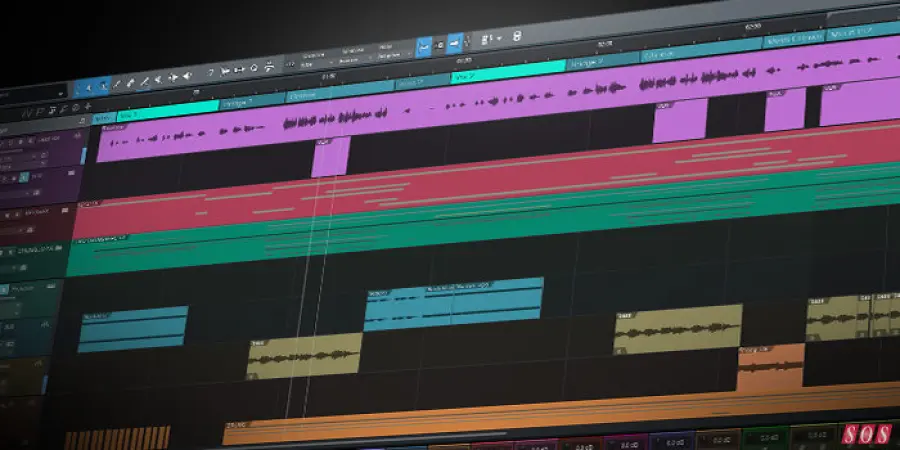Select the yellow audio clip on the left

point(305,356)
